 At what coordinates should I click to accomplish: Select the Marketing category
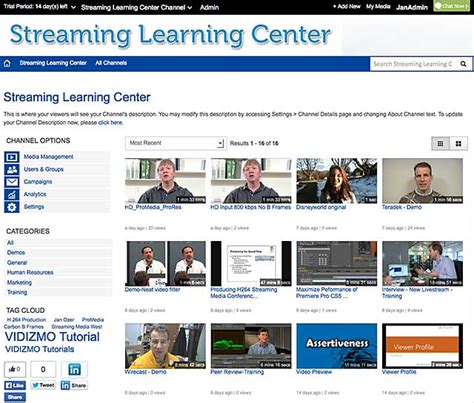click(19, 282)
